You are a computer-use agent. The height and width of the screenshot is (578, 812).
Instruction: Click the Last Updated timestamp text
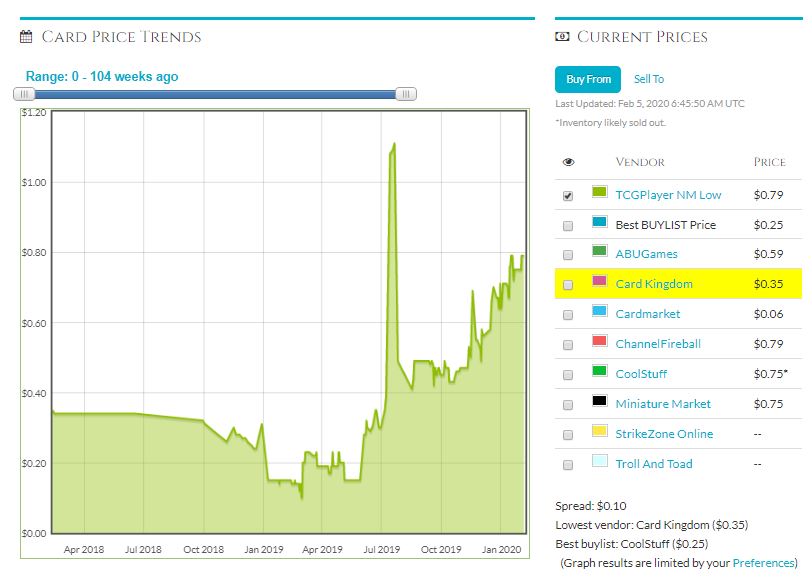[x=649, y=104]
